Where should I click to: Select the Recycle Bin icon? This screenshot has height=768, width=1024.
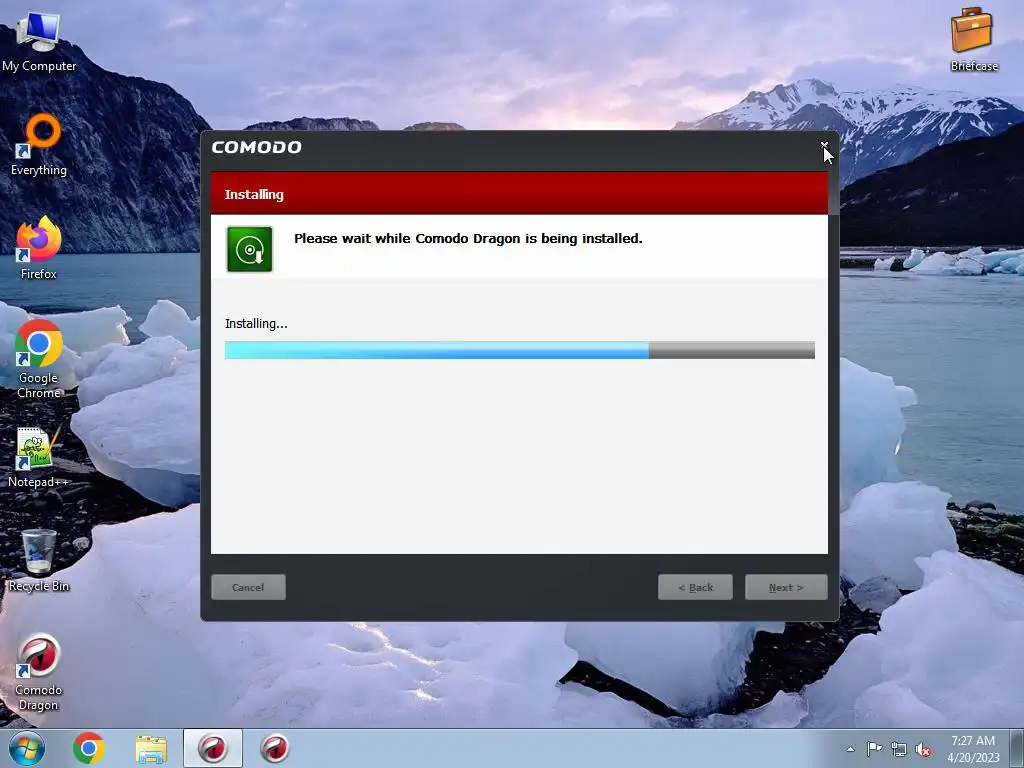click(39, 560)
